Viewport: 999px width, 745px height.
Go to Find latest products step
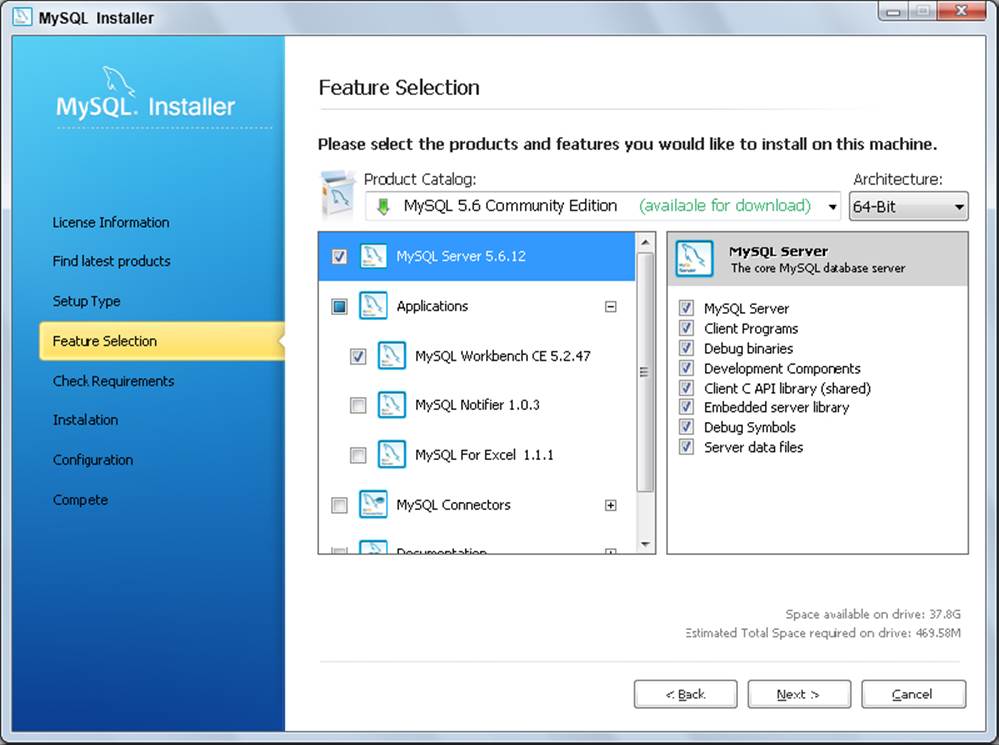coord(111,261)
